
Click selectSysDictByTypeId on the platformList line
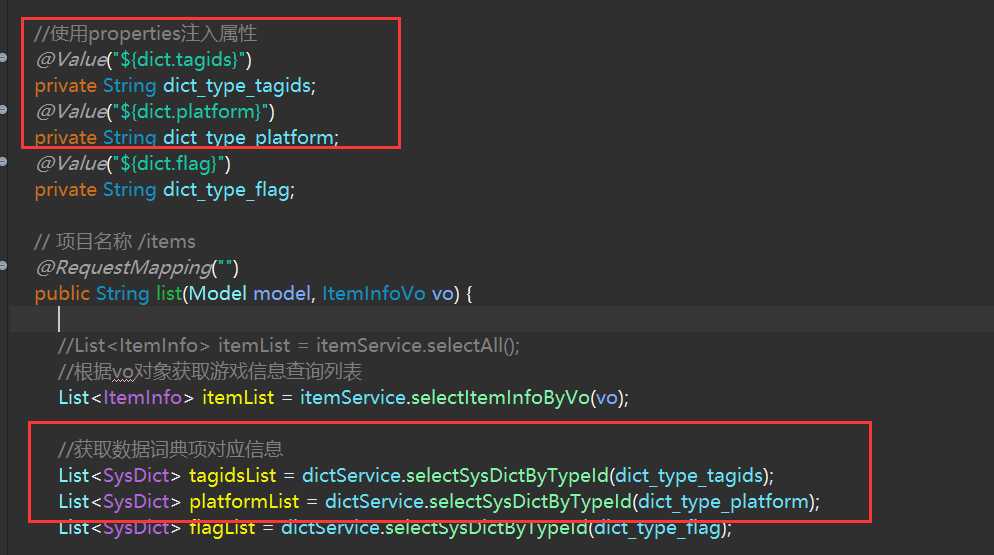coord(531,502)
